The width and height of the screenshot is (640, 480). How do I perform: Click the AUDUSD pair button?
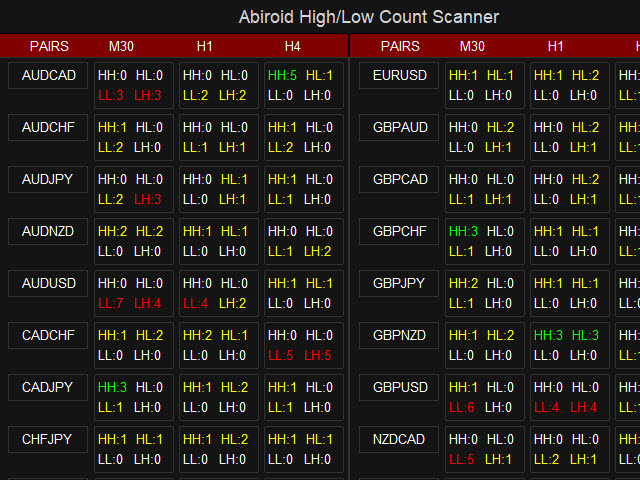tap(48, 283)
